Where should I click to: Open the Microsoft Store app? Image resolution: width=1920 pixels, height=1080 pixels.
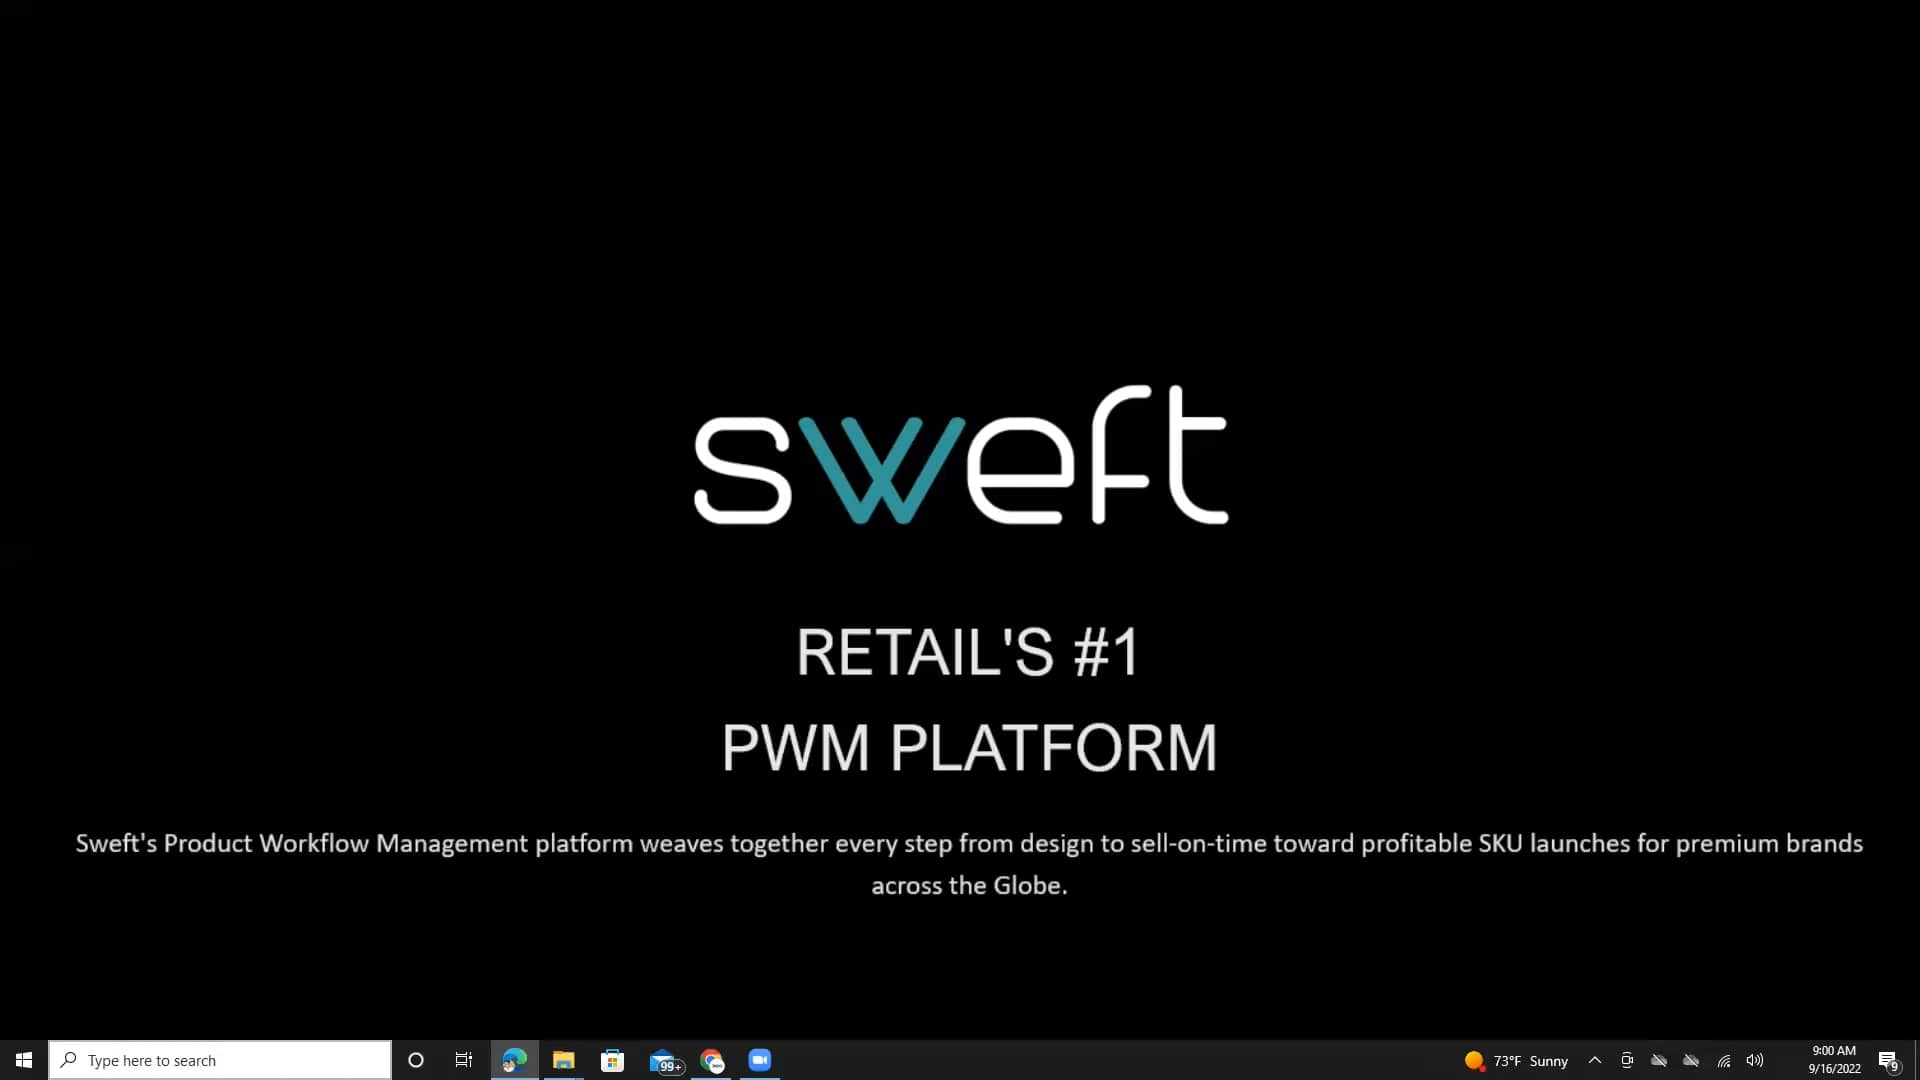613,1060
